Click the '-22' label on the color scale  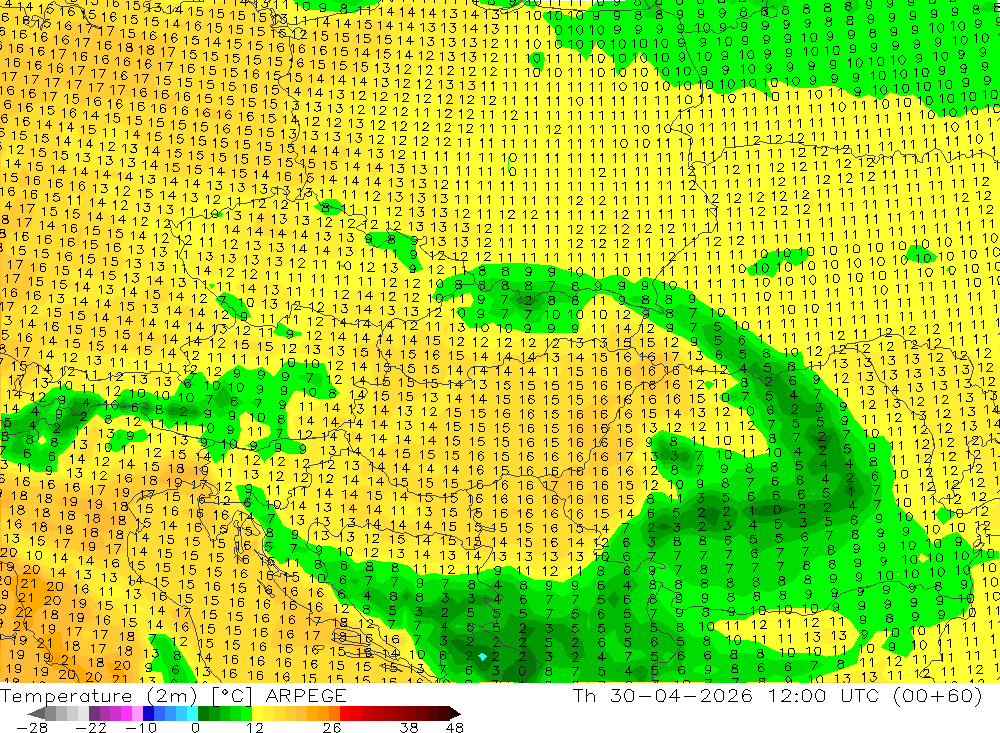91,727
